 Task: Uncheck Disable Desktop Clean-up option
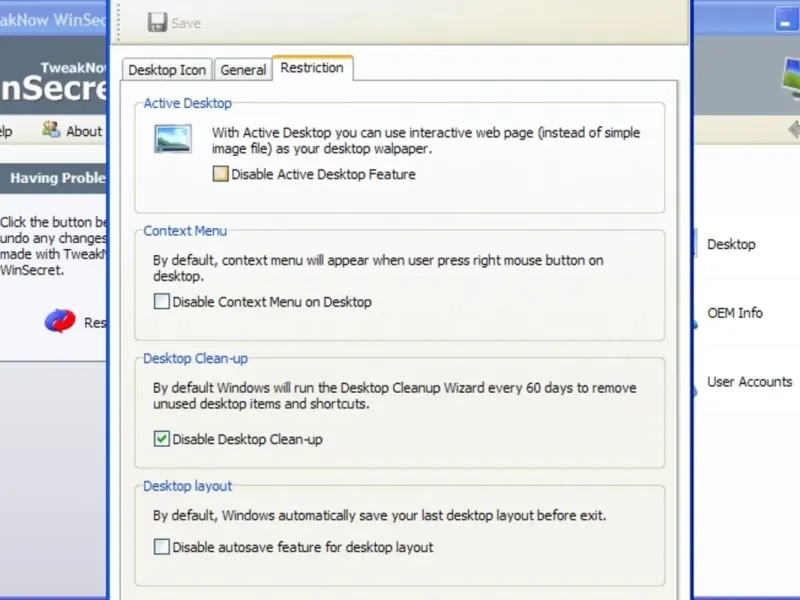[161, 439]
